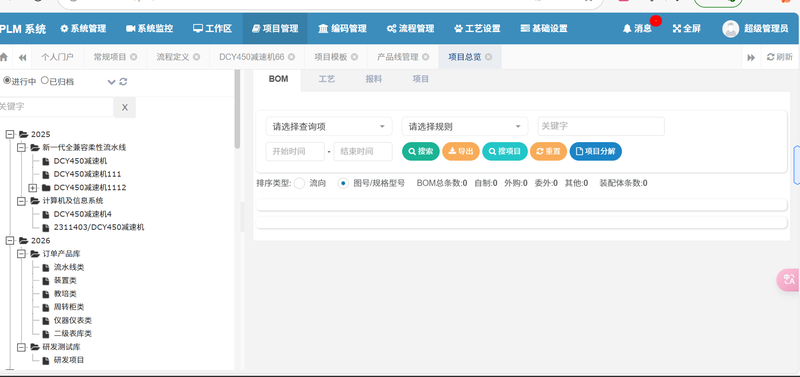The width and height of the screenshot is (800, 377).
Task: Click the chevron down icon above tree
Action: coord(111,82)
